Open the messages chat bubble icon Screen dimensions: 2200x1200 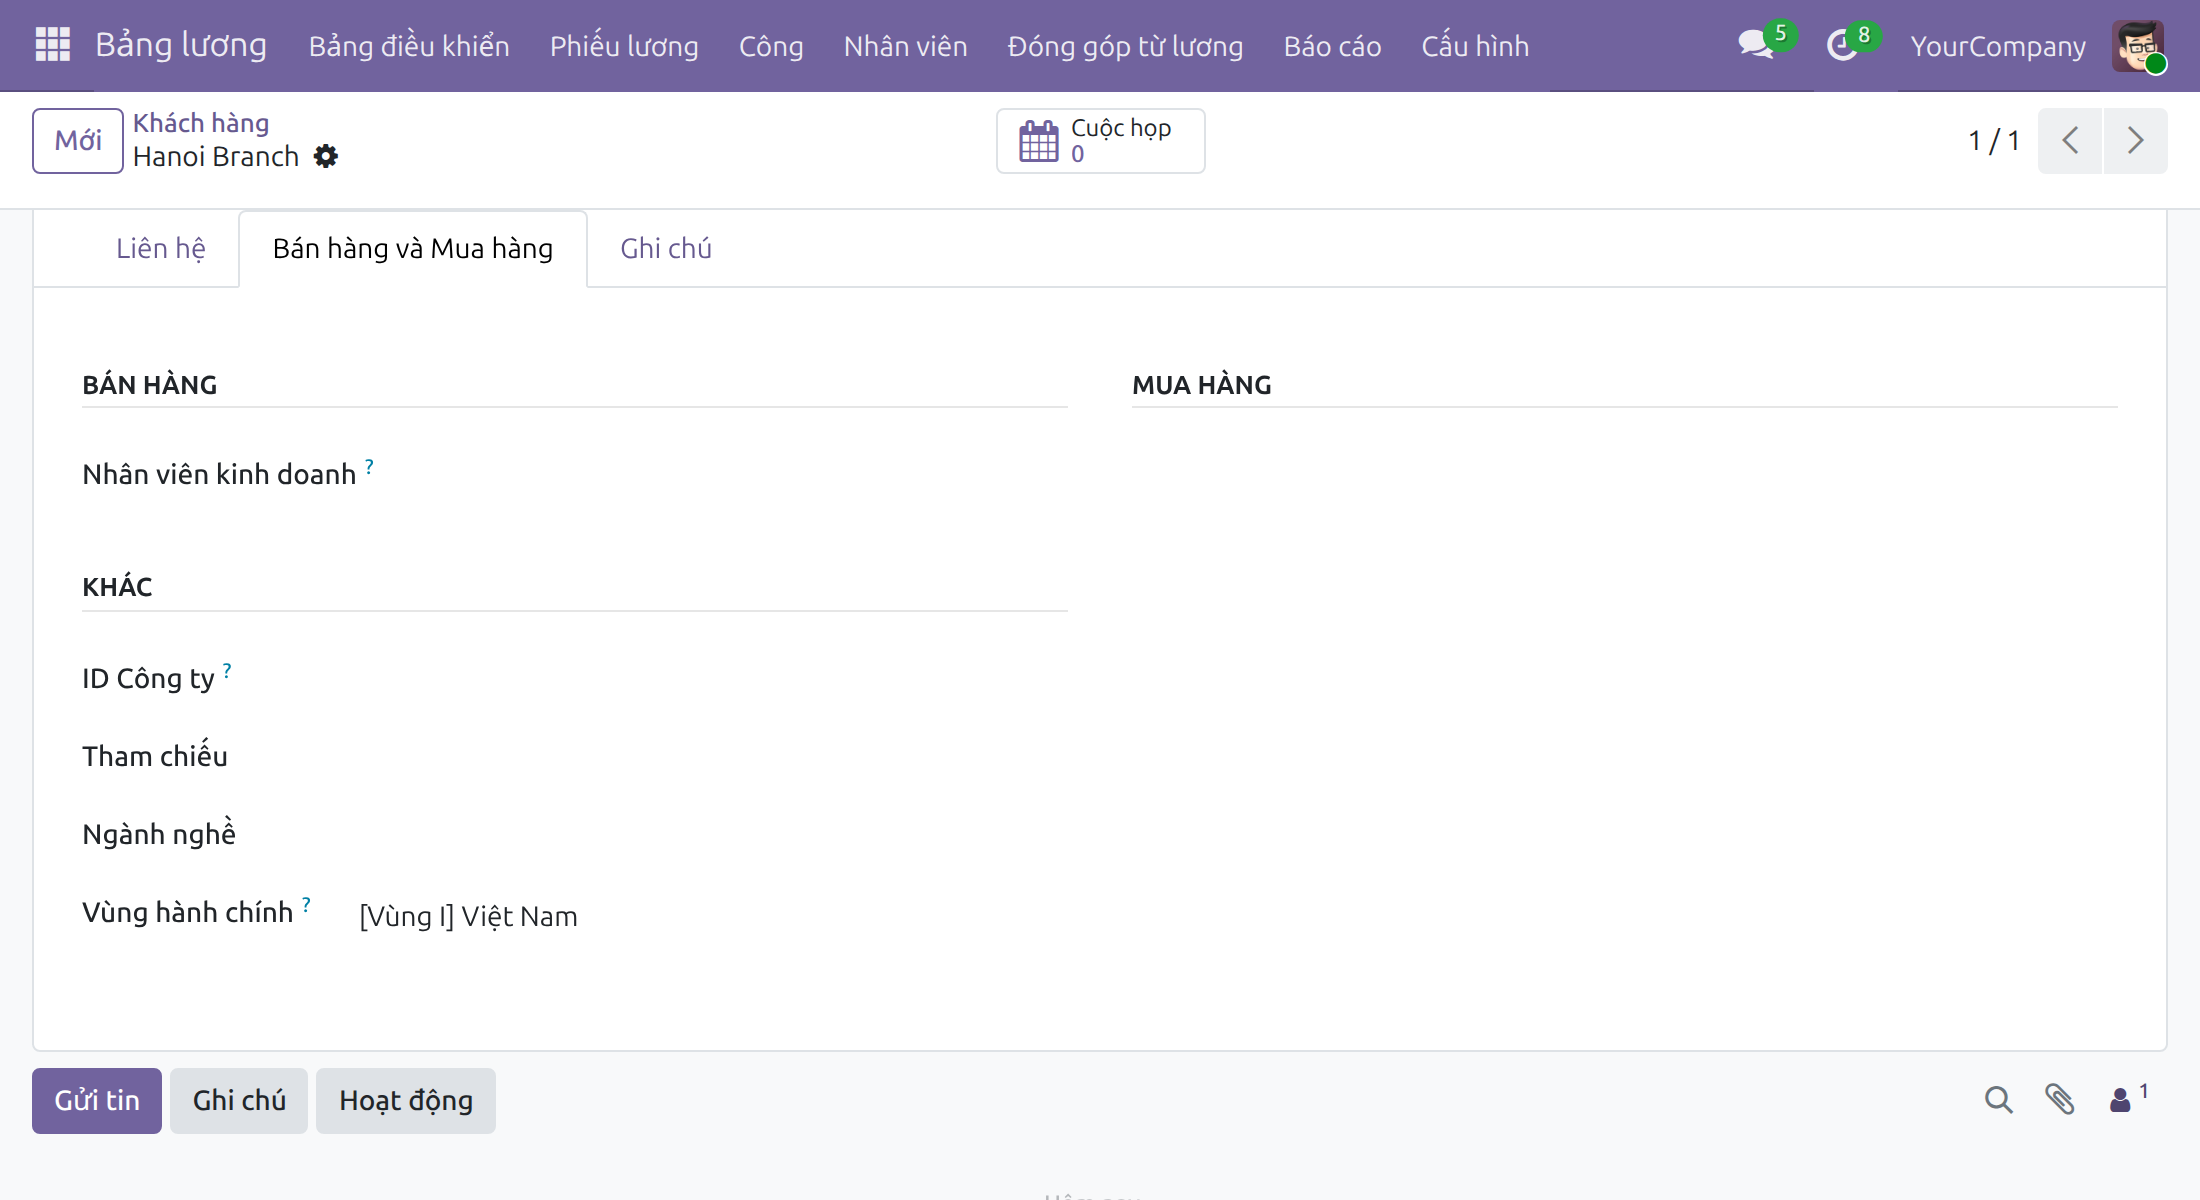(x=1756, y=45)
